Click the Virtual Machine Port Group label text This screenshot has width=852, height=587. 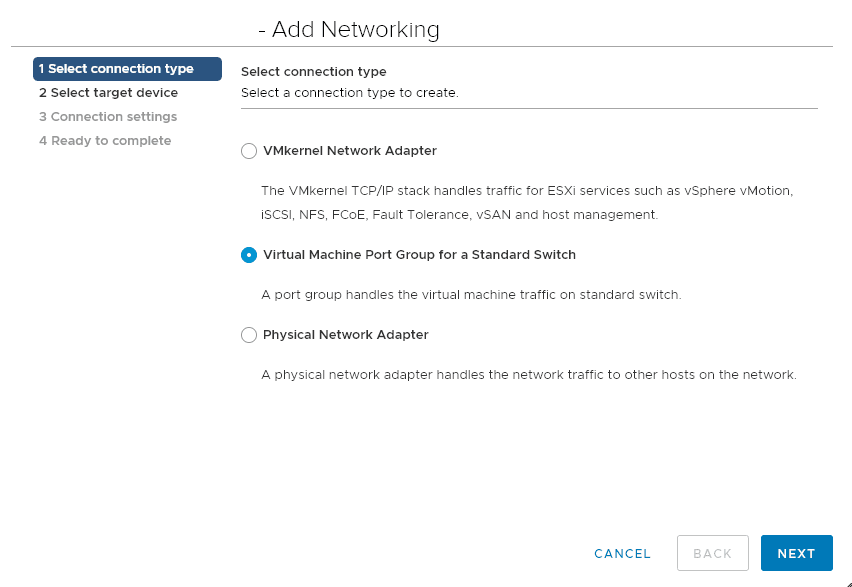pos(419,255)
